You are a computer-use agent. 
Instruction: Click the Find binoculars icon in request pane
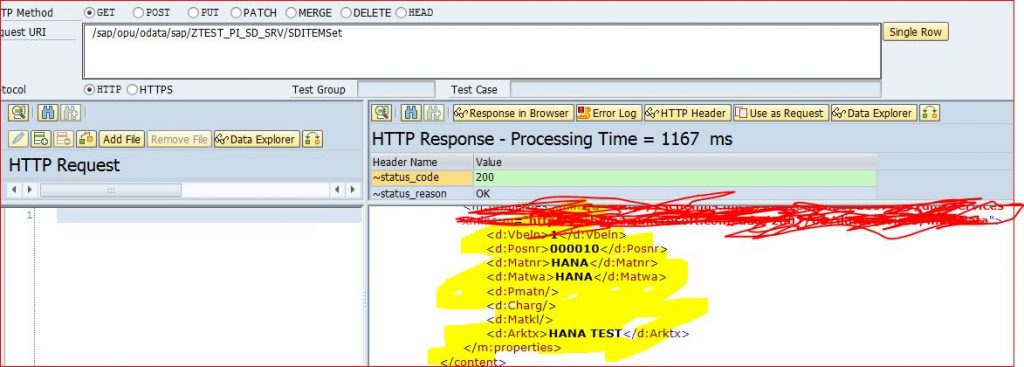click(x=48, y=113)
